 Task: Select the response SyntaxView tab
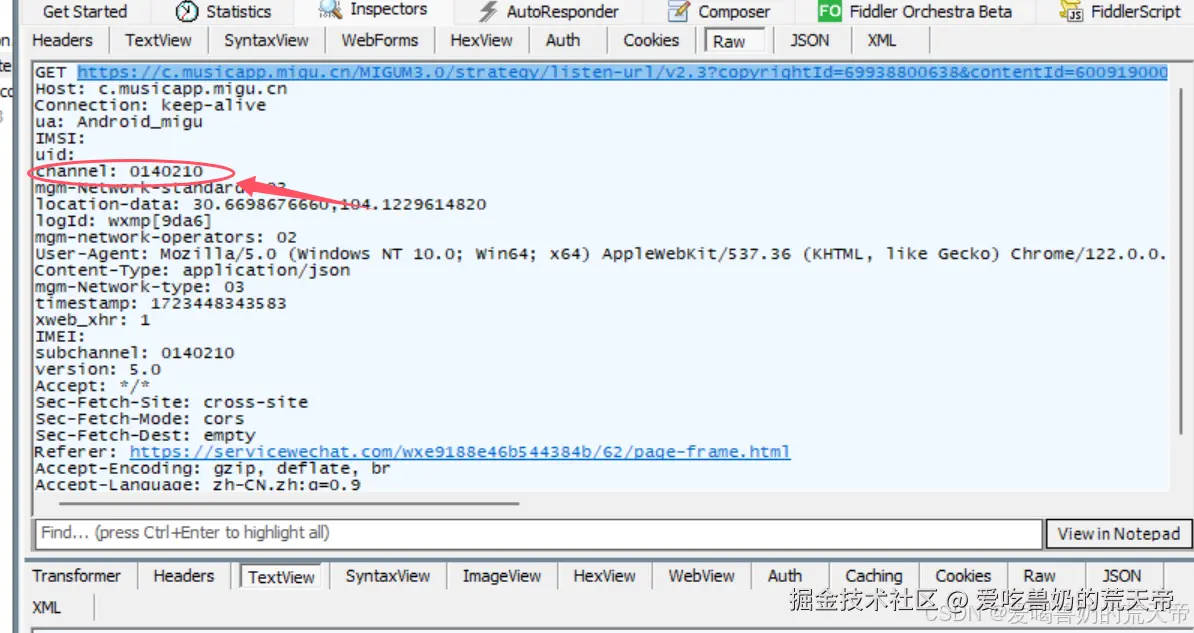click(x=388, y=576)
